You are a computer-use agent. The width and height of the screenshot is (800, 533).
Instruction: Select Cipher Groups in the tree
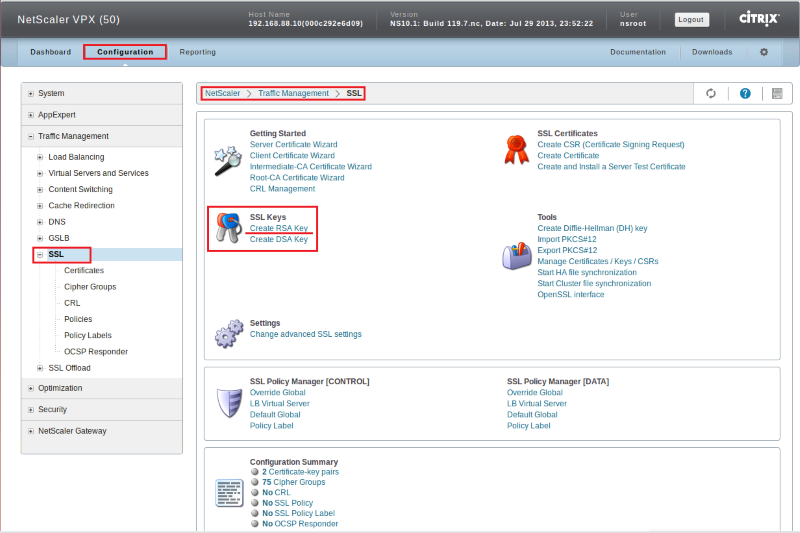90,287
